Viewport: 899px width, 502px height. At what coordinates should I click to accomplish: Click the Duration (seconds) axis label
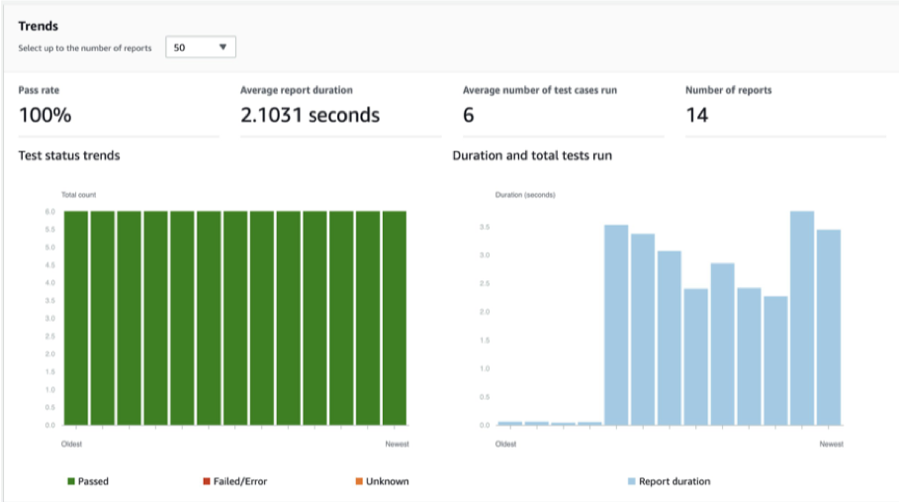pos(525,195)
